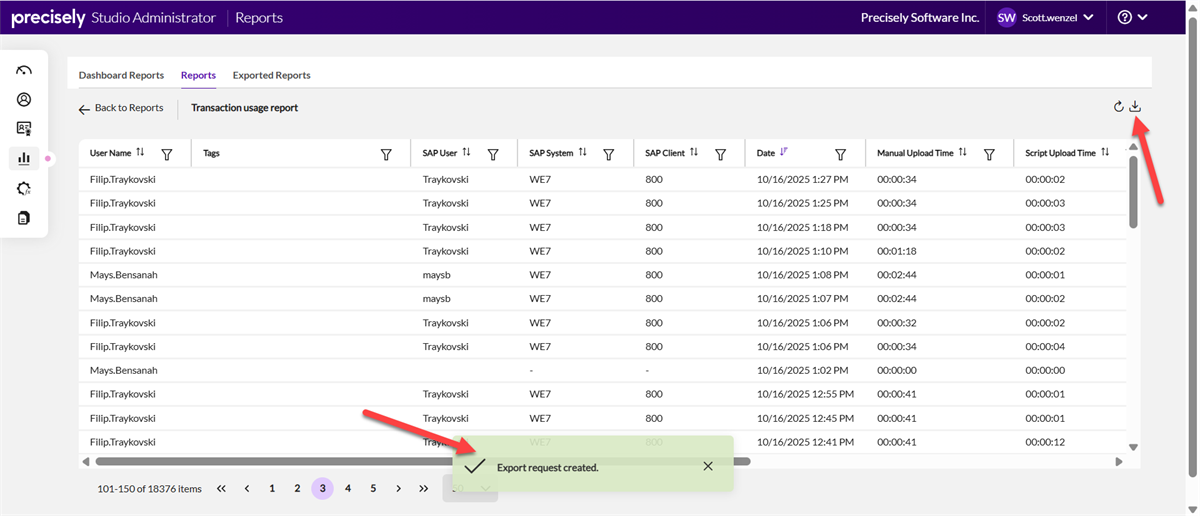Click the Transaction usage report title
The height and width of the screenshot is (516, 1200).
245,108
